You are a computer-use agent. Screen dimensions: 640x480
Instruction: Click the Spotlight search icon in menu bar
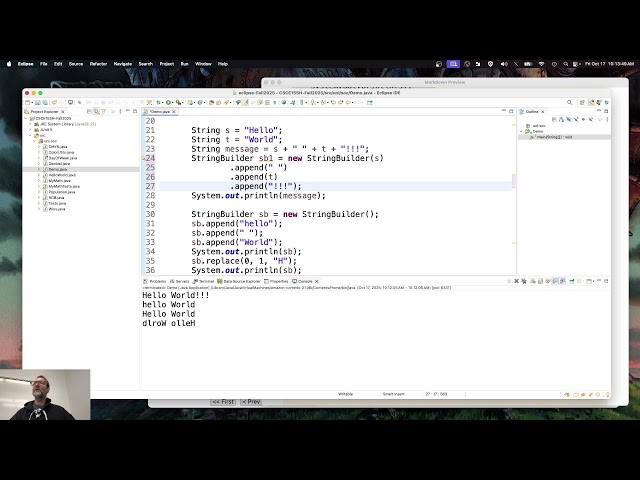tap(565, 64)
